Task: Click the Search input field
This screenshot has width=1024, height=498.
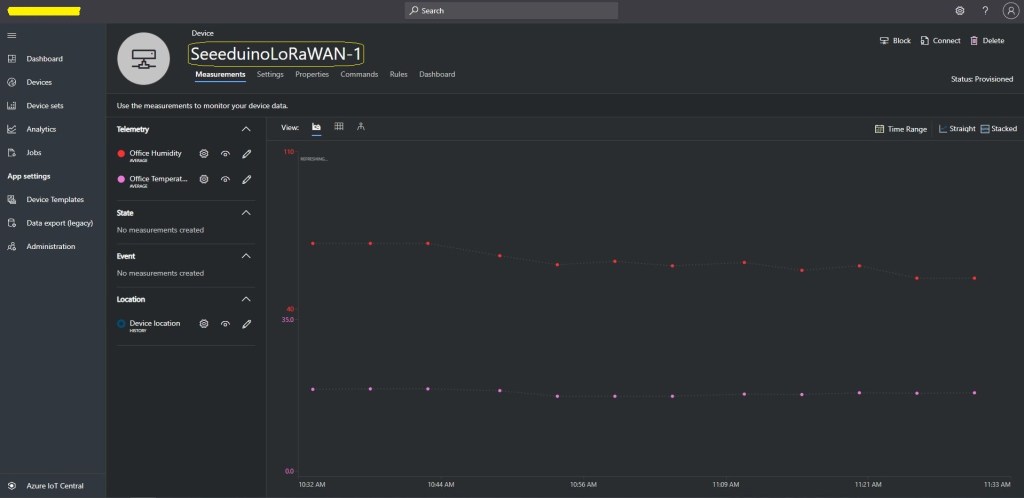Action: tap(511, 11)
